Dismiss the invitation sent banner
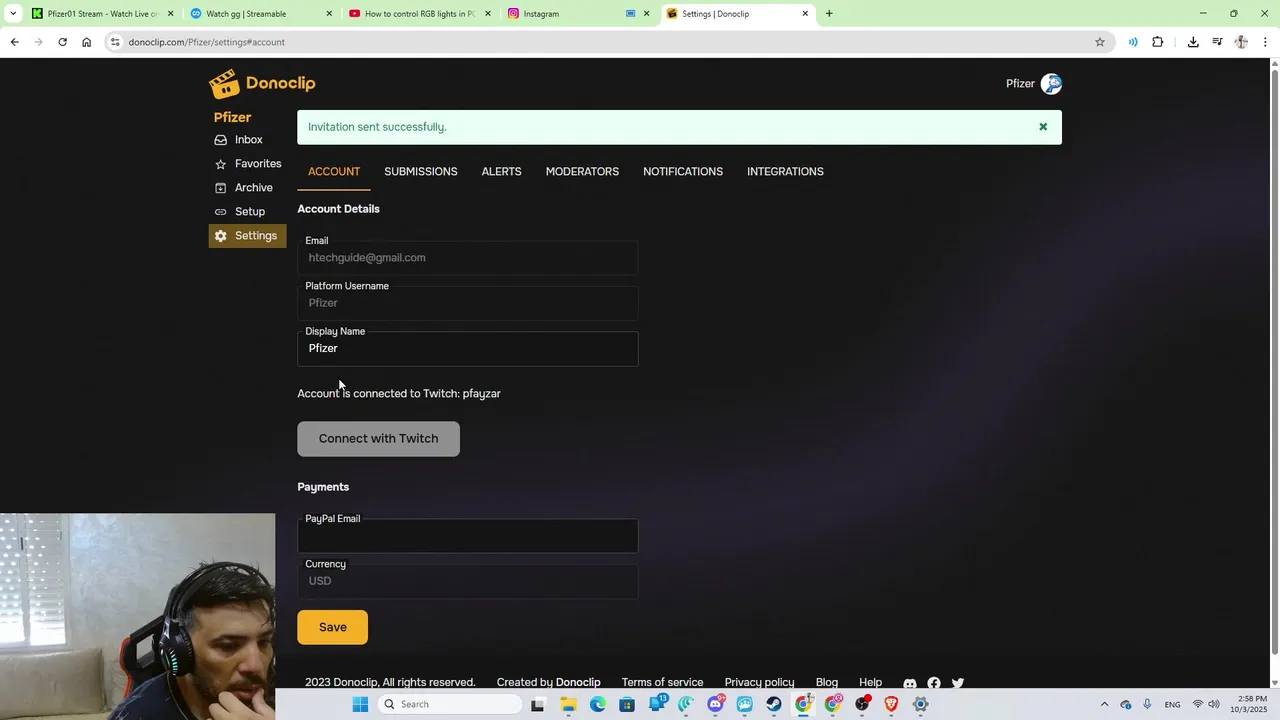Viewport: 1280px width, 720px height. tap(1043, 127)
